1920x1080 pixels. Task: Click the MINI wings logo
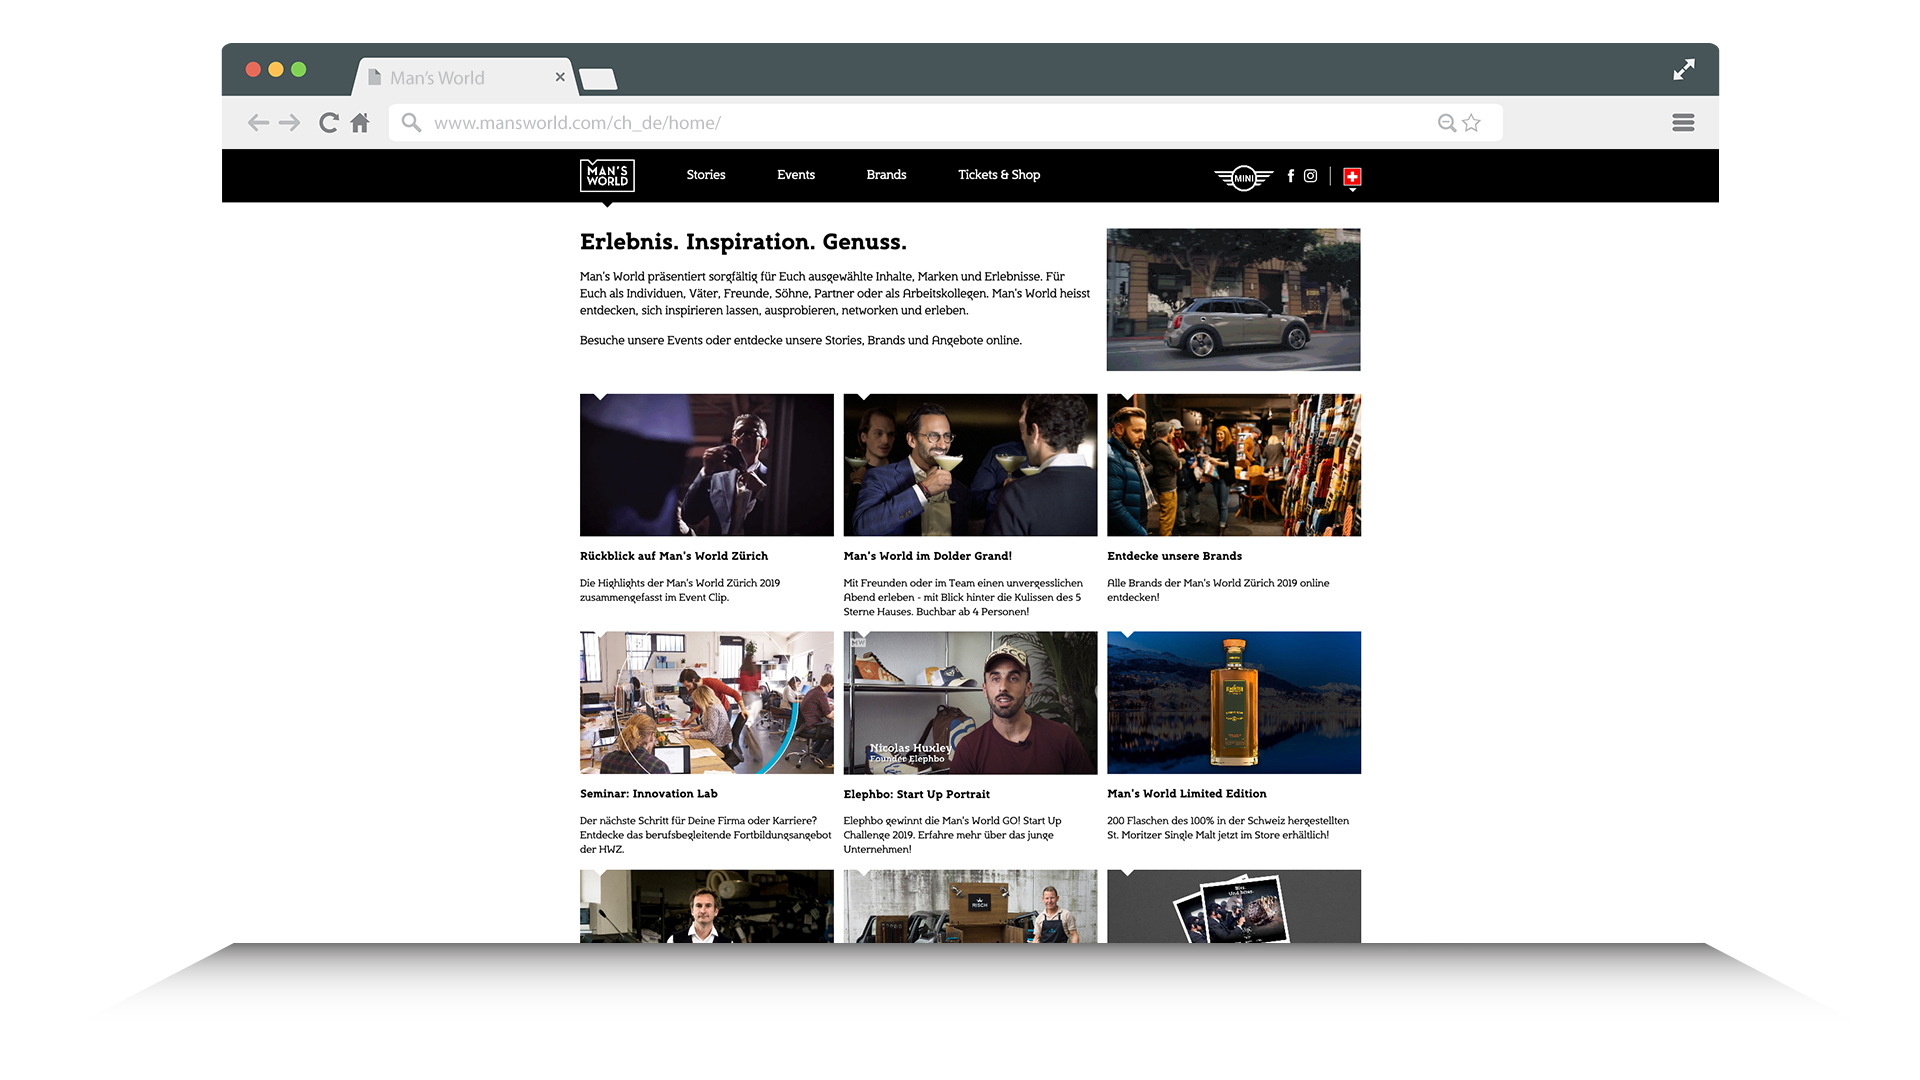pyautogui.click(x=1243, y=178)
